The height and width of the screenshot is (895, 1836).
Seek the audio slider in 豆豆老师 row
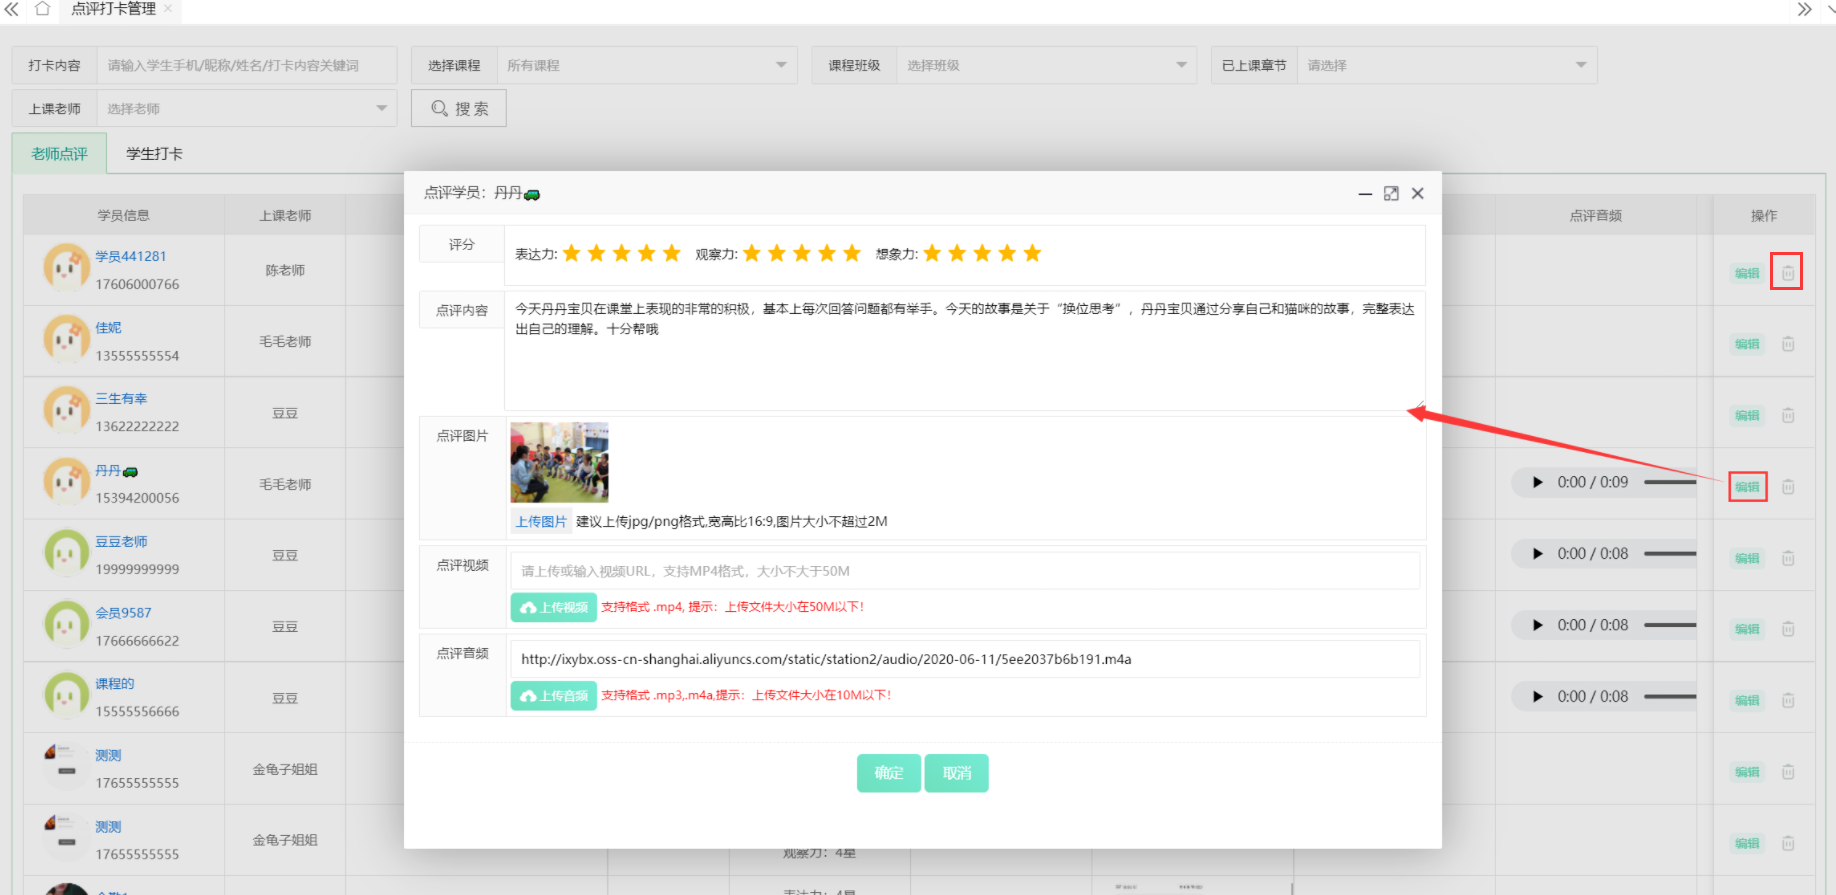[x=1670, y=553]
